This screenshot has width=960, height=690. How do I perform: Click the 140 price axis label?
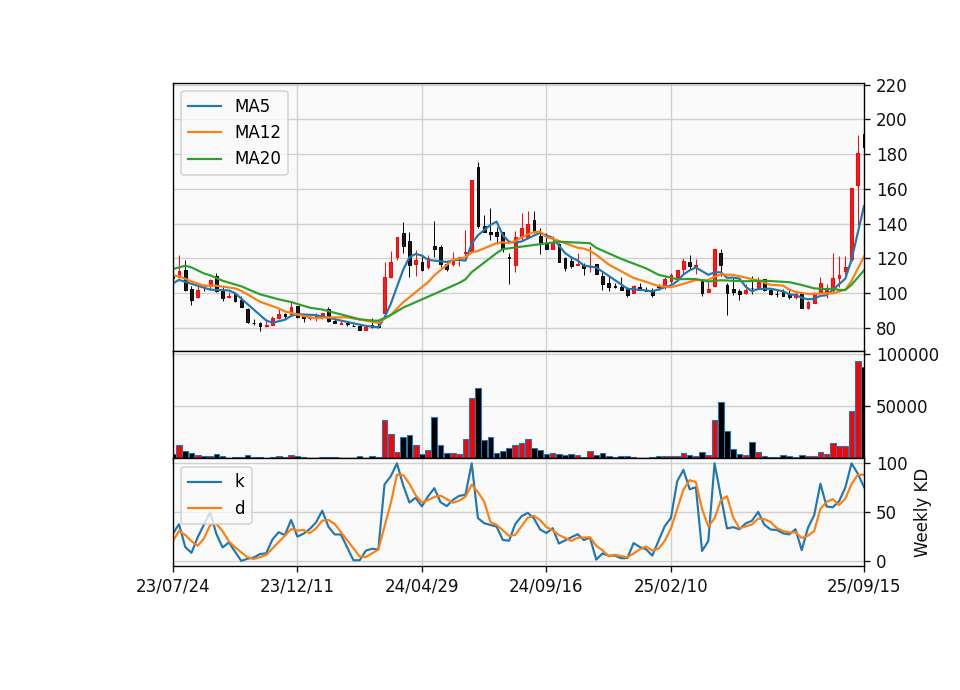click(x=891, y=225)
